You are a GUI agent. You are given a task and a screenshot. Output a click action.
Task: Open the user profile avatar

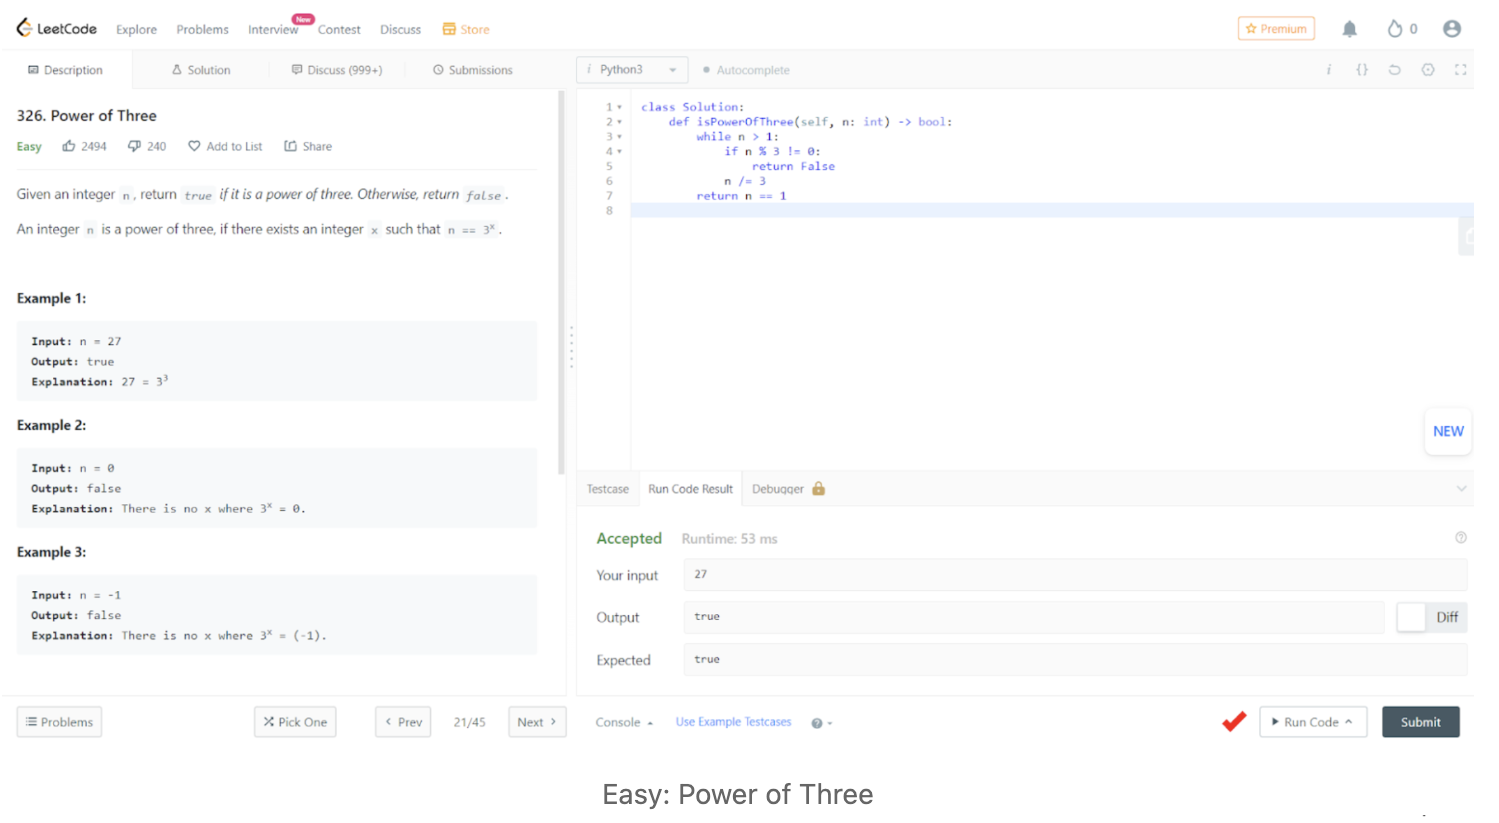pyautogui.click(x=1451, y=29)
